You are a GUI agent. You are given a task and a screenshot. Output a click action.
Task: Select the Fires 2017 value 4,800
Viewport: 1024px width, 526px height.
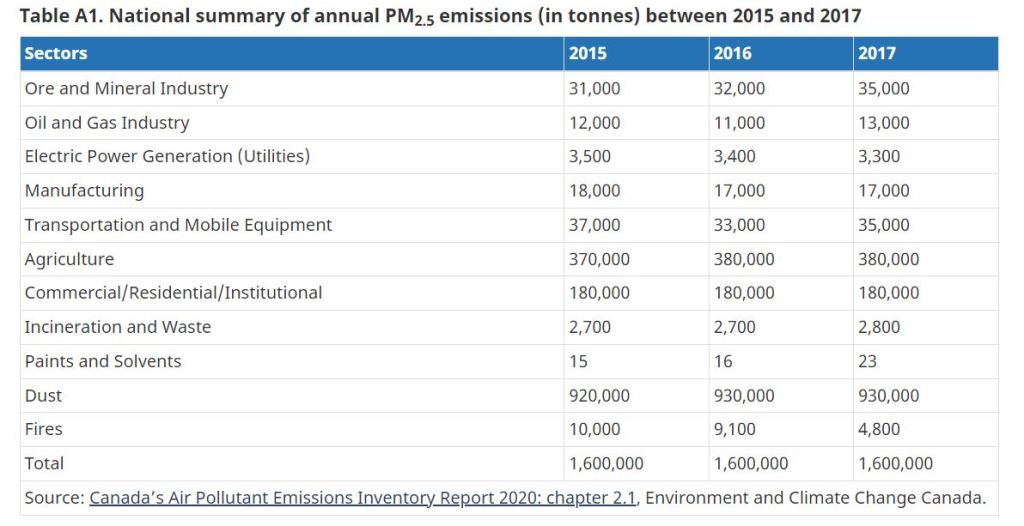879,429
